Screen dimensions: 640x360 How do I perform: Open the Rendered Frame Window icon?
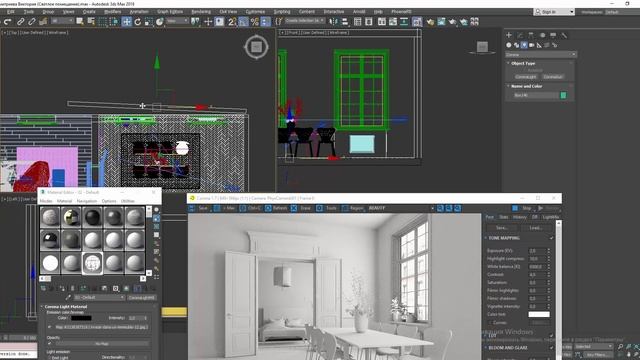pyautogui.click(x=441, y=22)
